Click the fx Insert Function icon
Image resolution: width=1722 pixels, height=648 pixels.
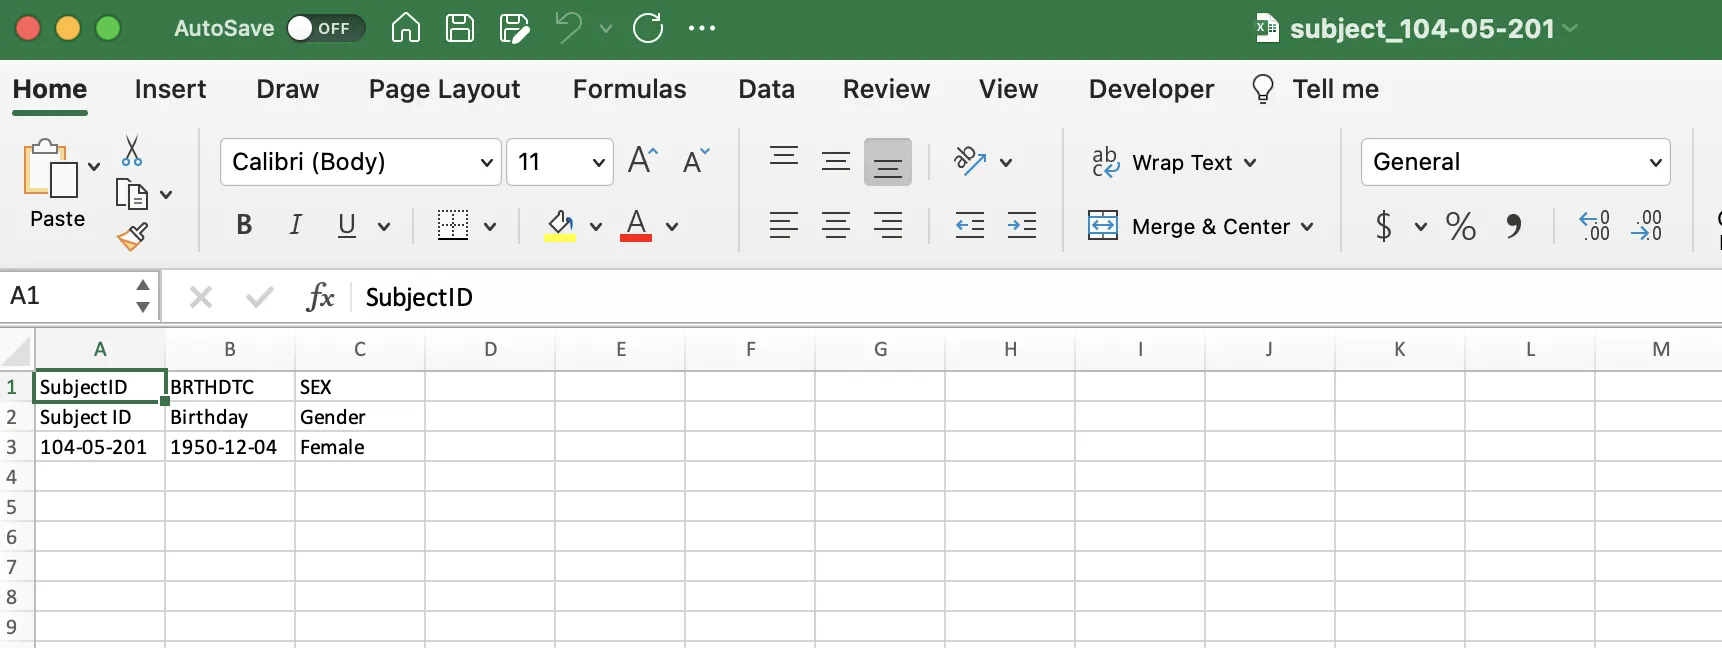point(320,297)
